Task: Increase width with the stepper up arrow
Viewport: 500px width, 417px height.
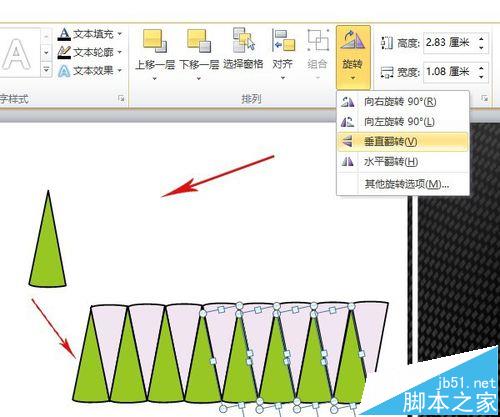Action: [482, 67]
